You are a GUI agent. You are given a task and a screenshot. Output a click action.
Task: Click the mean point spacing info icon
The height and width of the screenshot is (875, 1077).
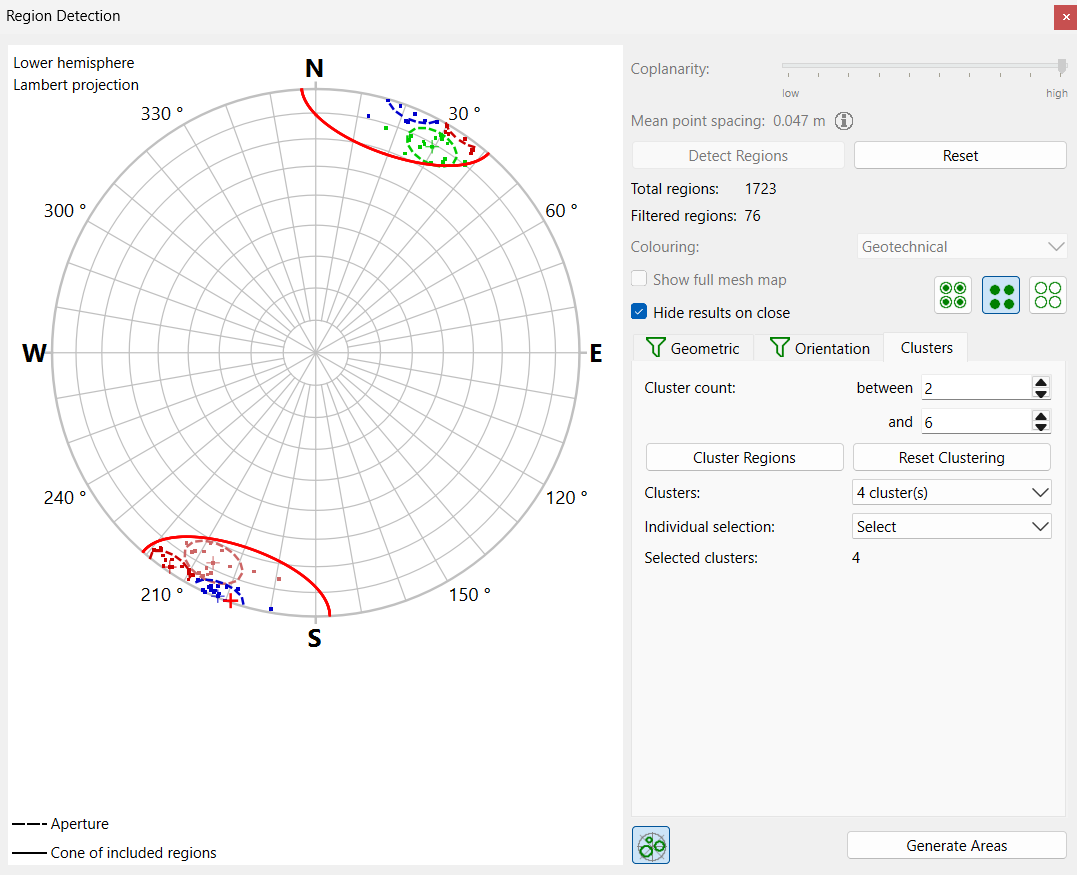tap(843, 121)
